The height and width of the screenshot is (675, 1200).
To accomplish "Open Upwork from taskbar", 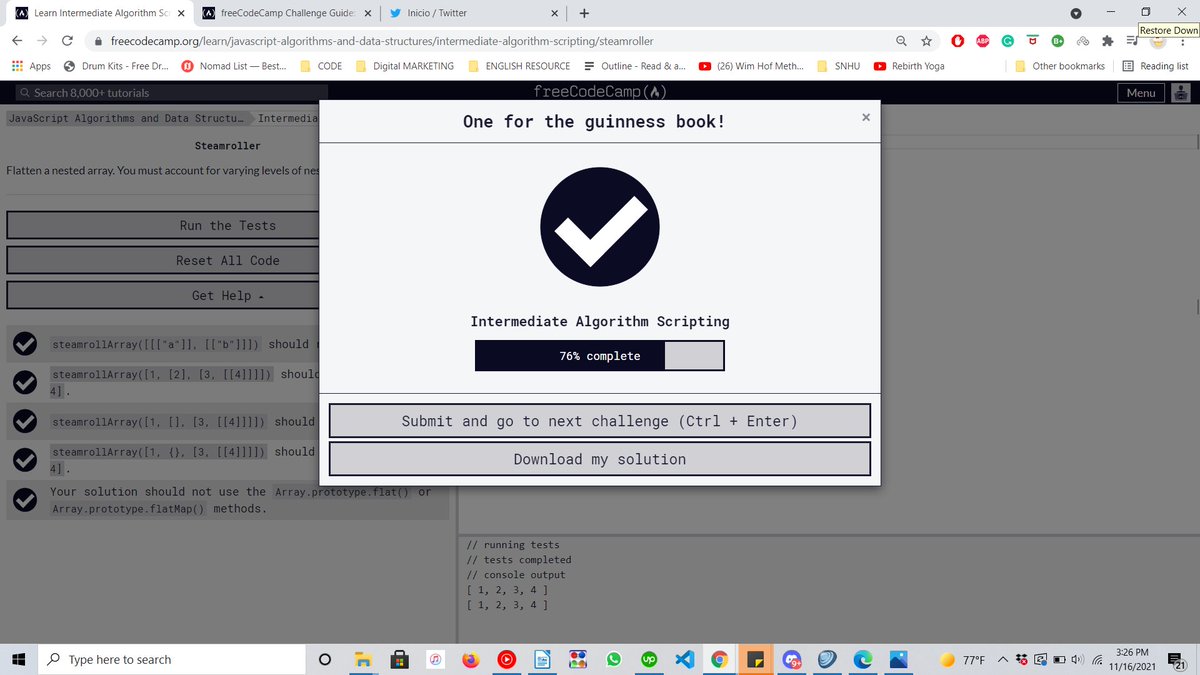I will tap(648, 660).
